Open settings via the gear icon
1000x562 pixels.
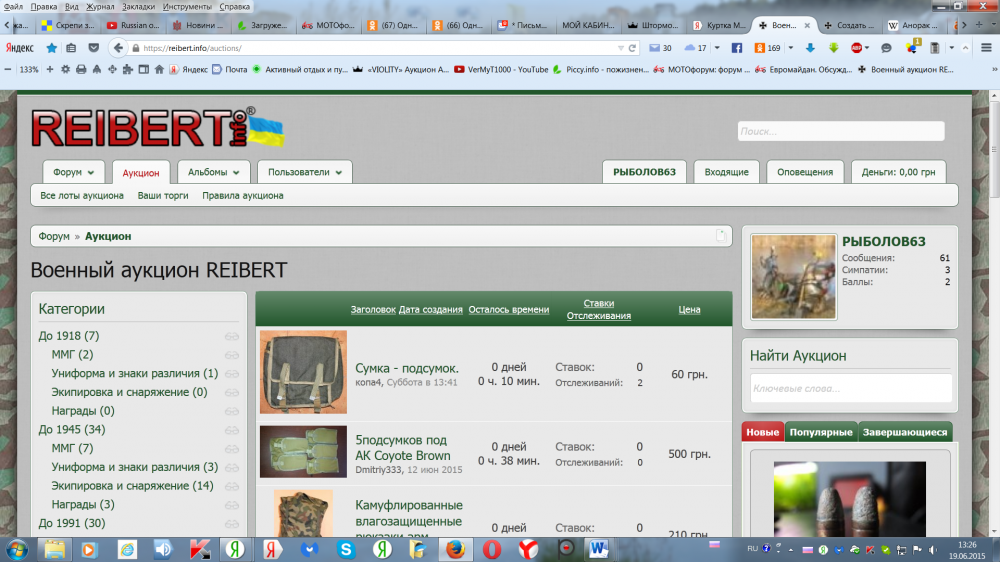[65, 69]
